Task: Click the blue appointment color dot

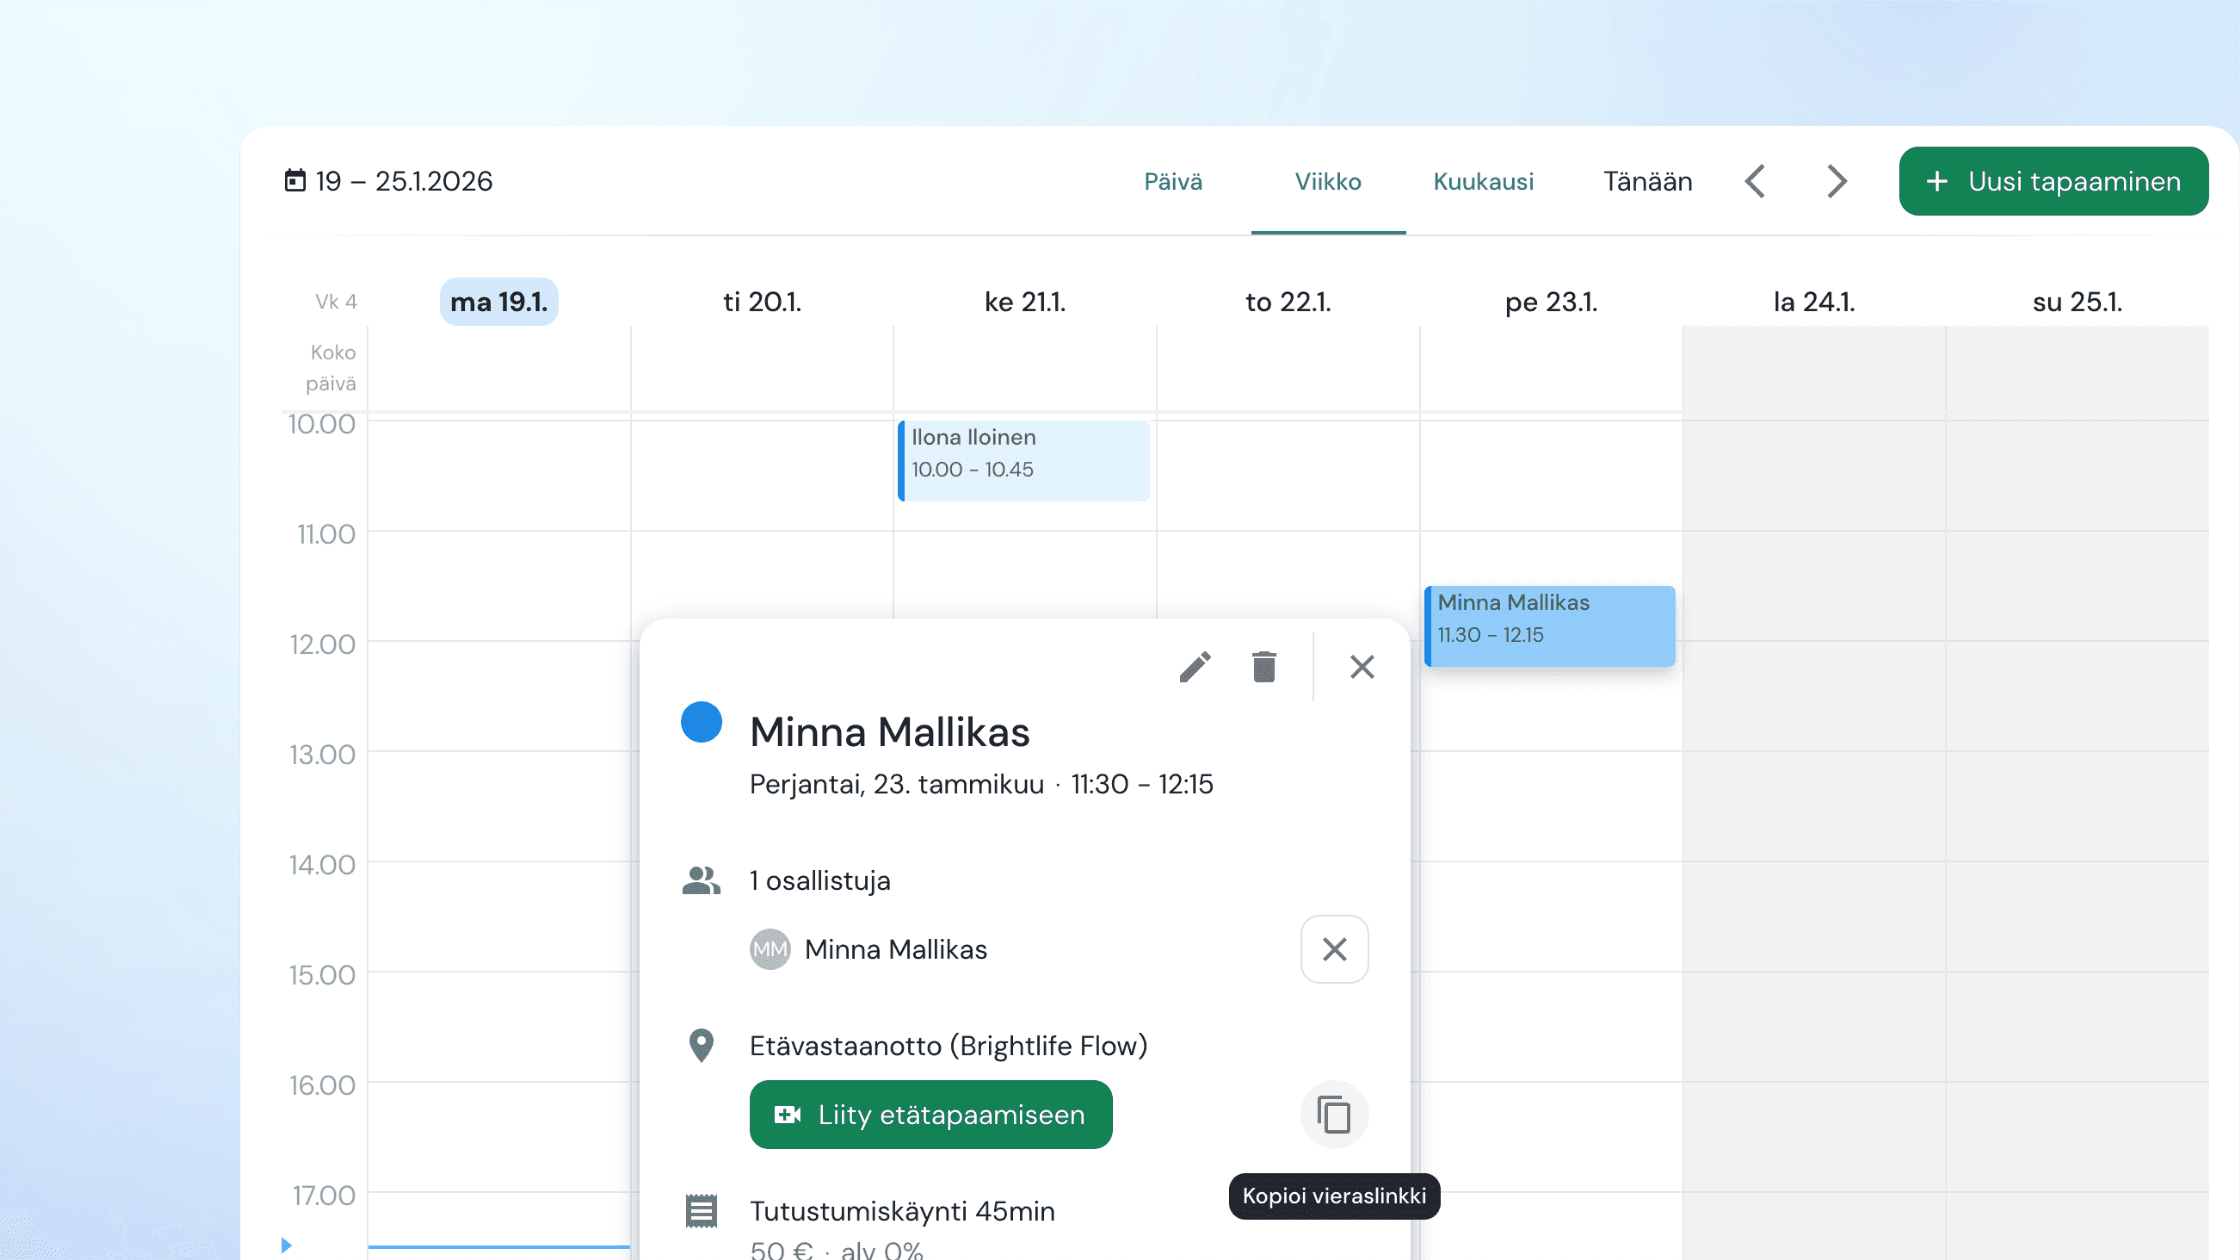Action: click(x=701, y=722)
